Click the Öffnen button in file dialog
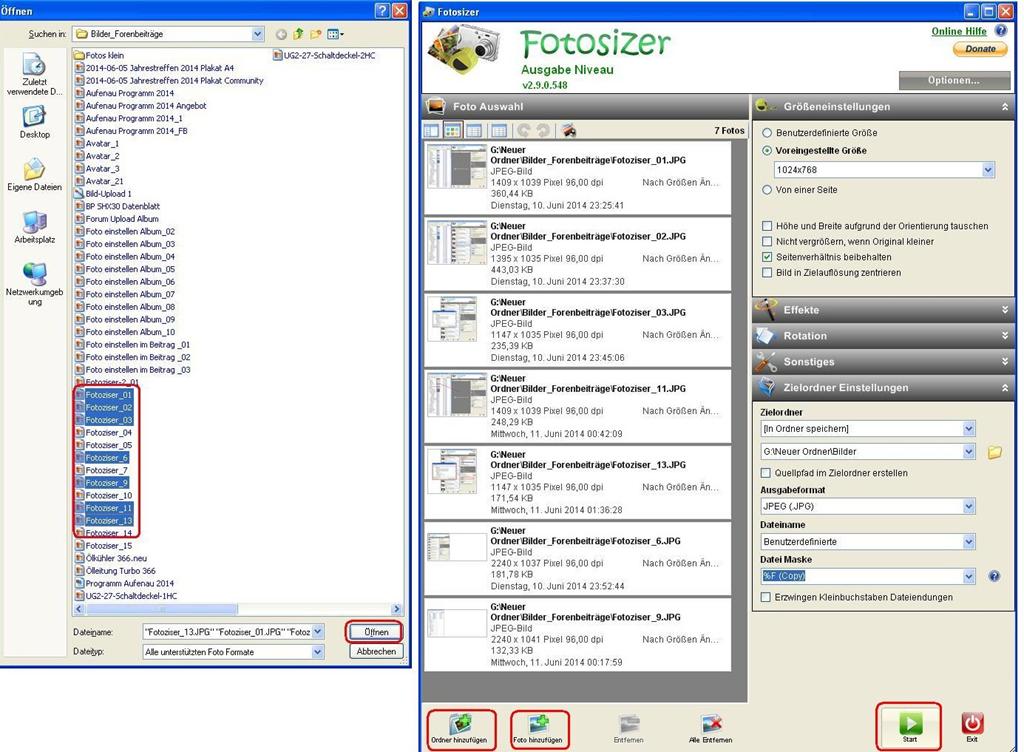The image size is (1024, 752). tap(376, 632)
